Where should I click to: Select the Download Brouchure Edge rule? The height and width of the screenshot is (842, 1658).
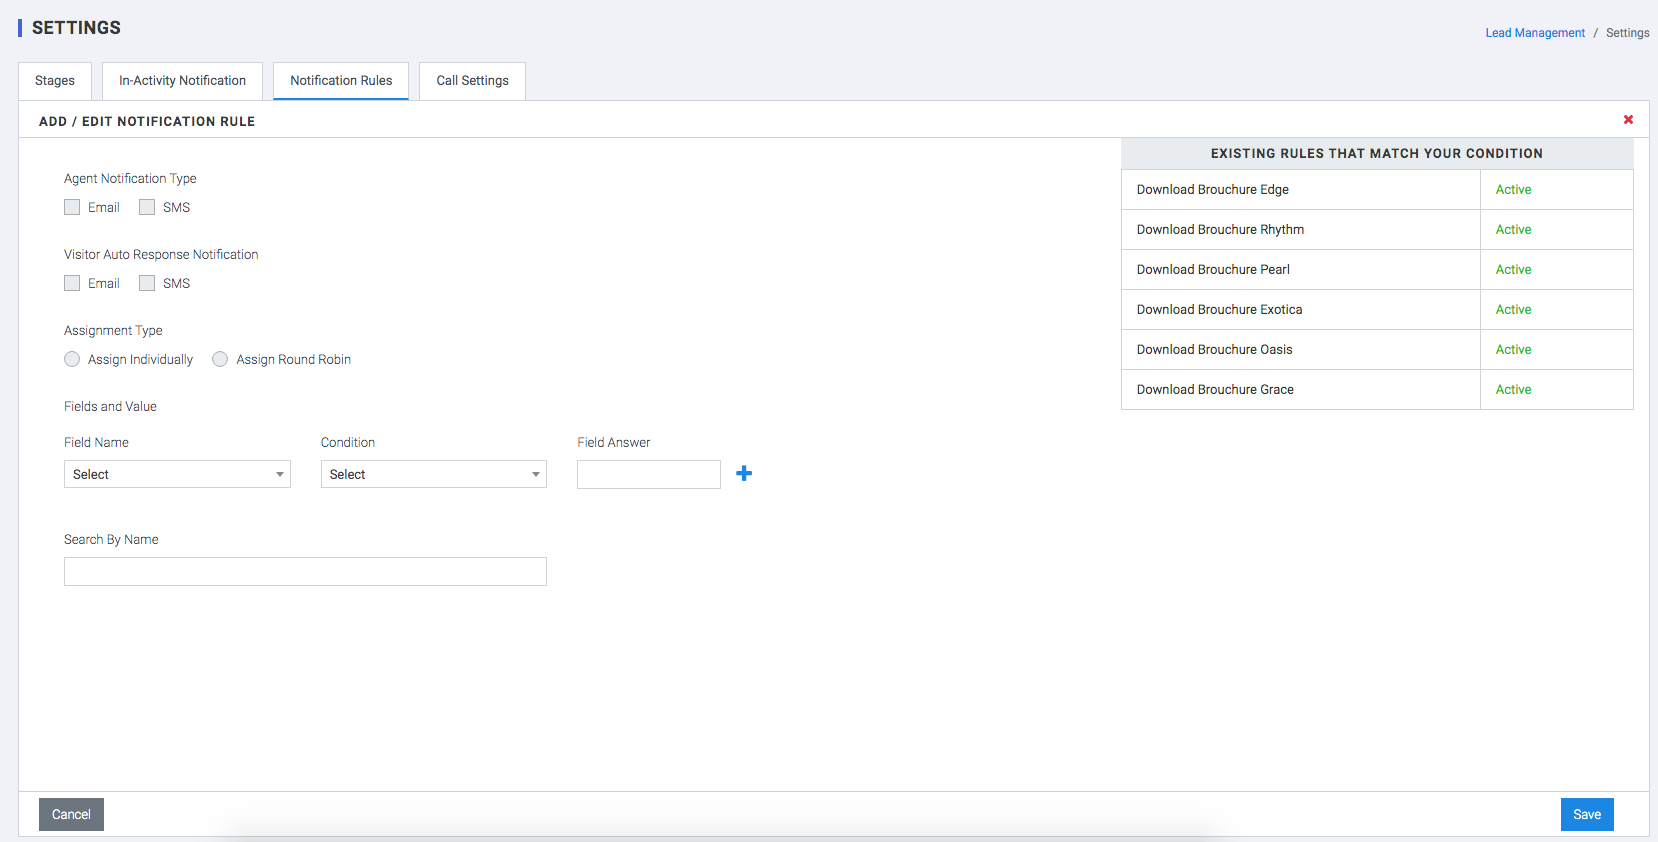(x=1213, y=189)
